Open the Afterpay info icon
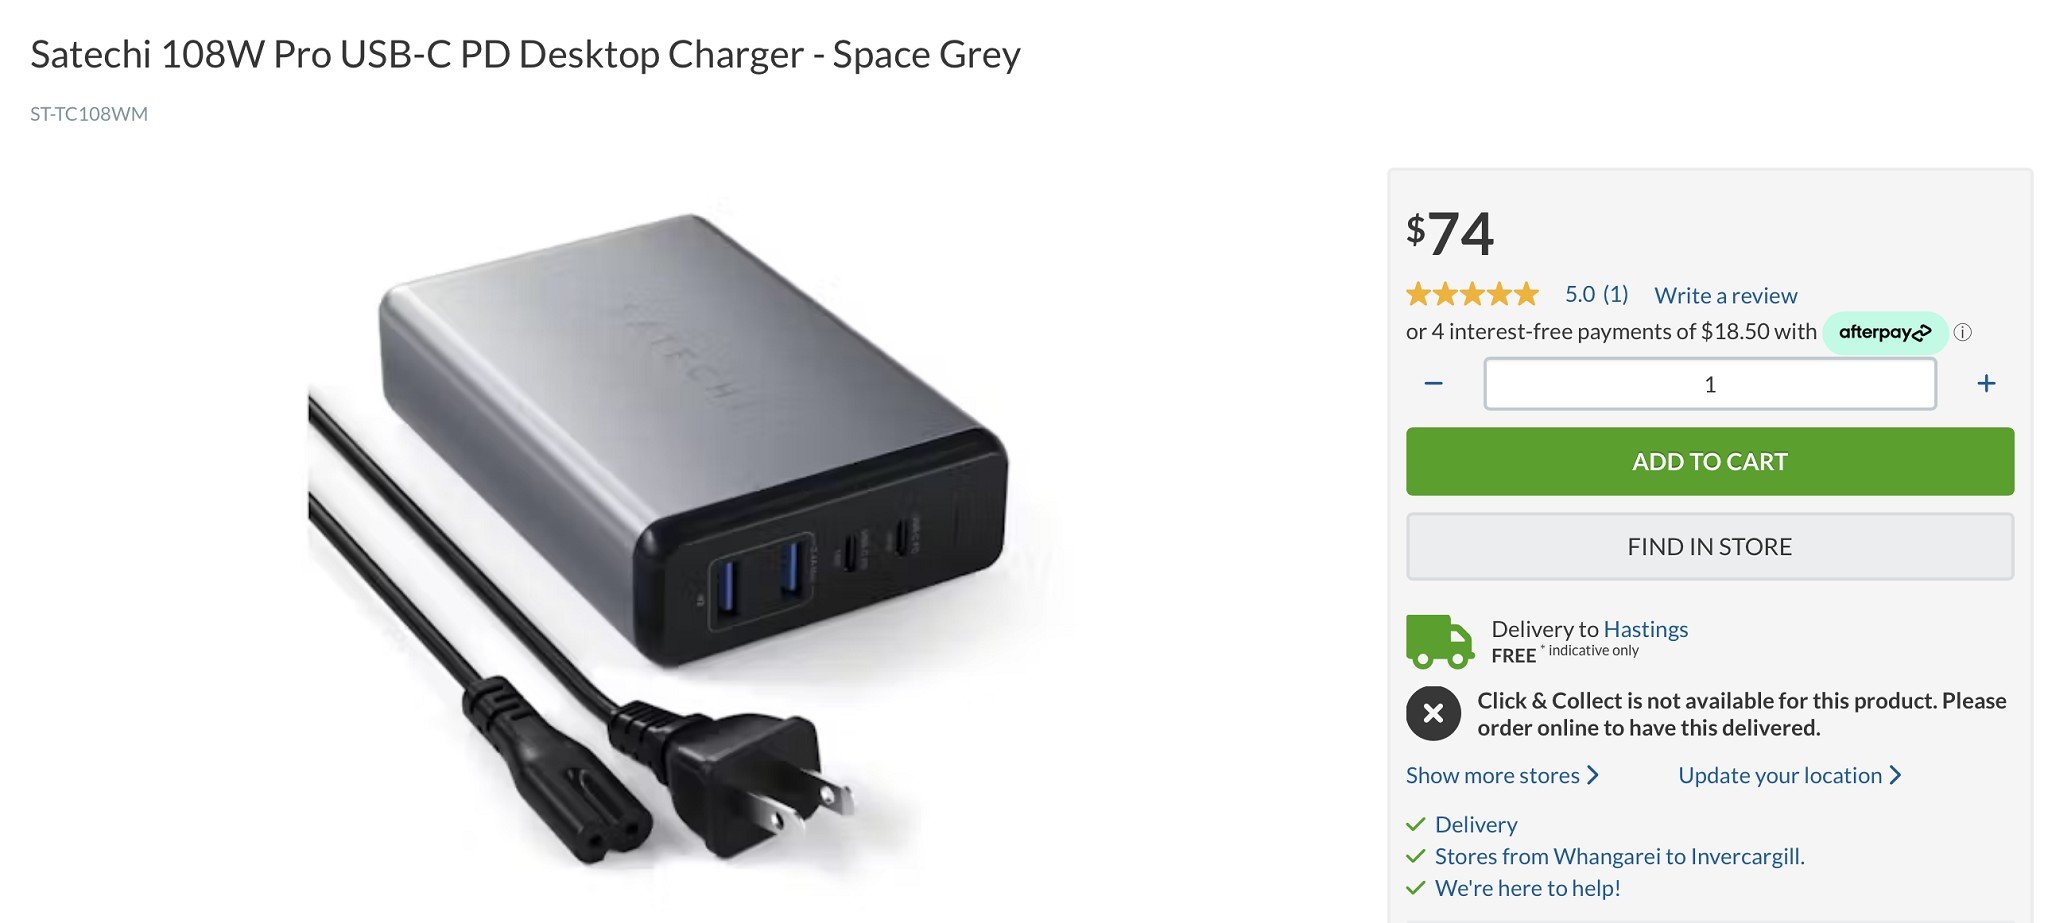Screen dimensions: 2048x923 [x=1963, y=333]
